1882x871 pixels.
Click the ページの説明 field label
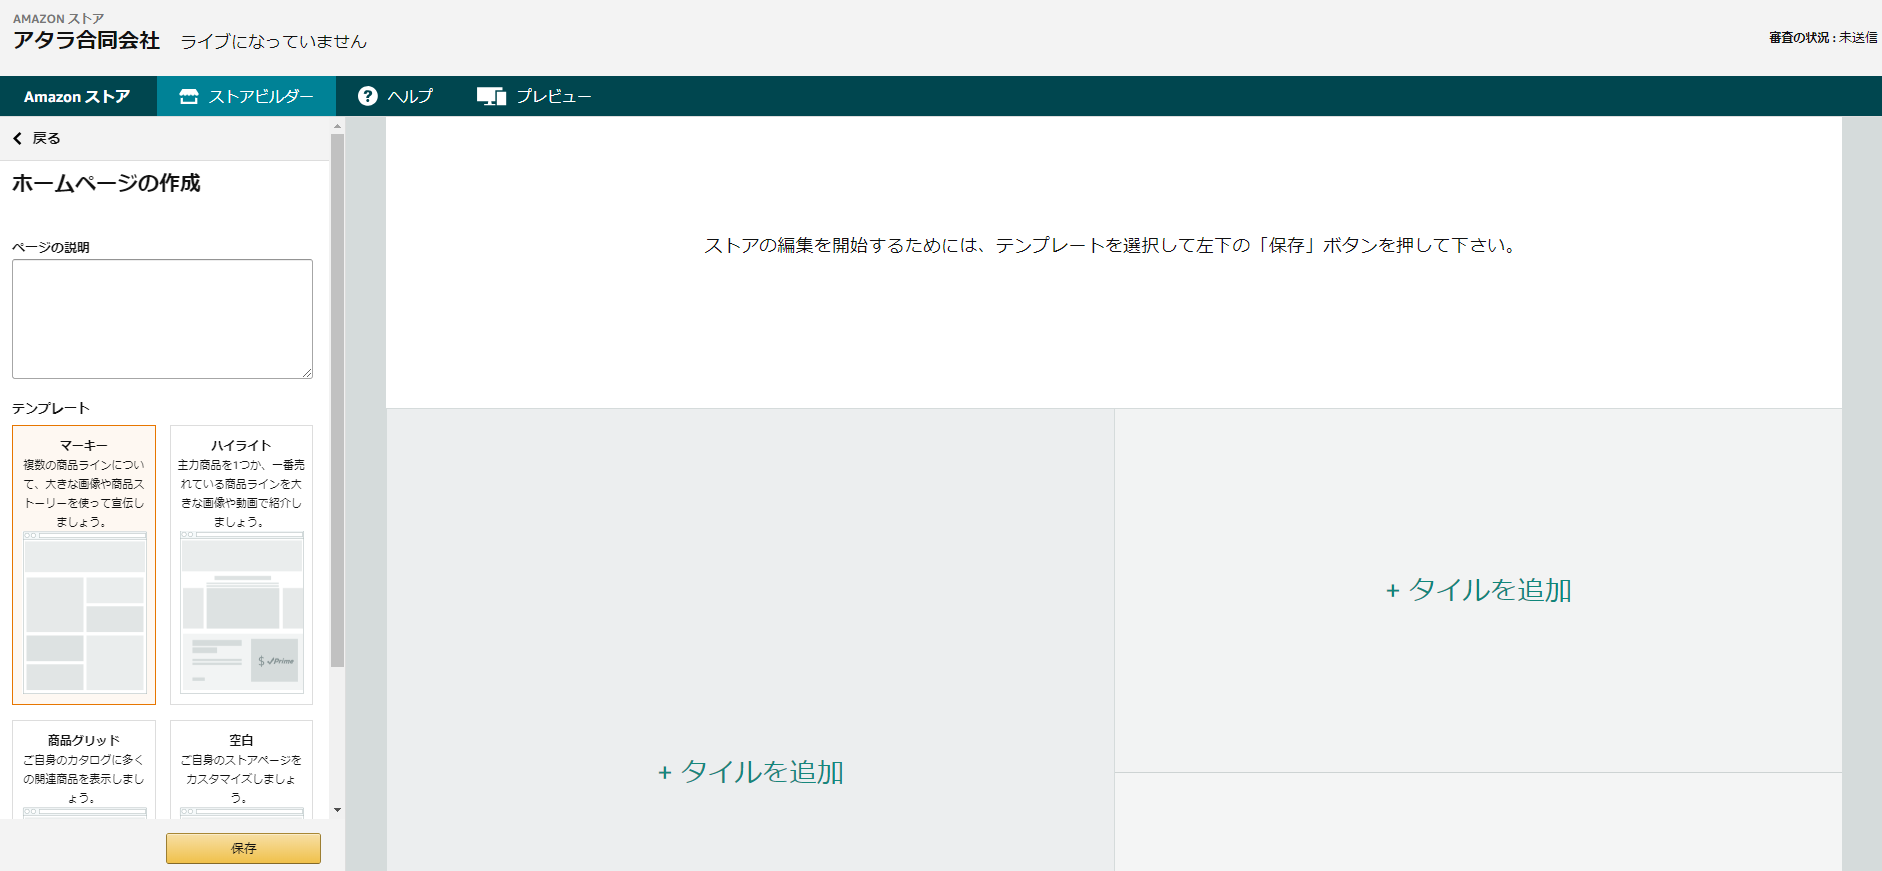coord(51,247)
